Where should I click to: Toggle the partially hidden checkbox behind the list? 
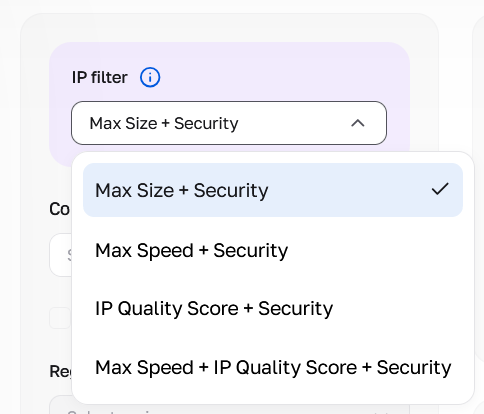tap(60, 318)
